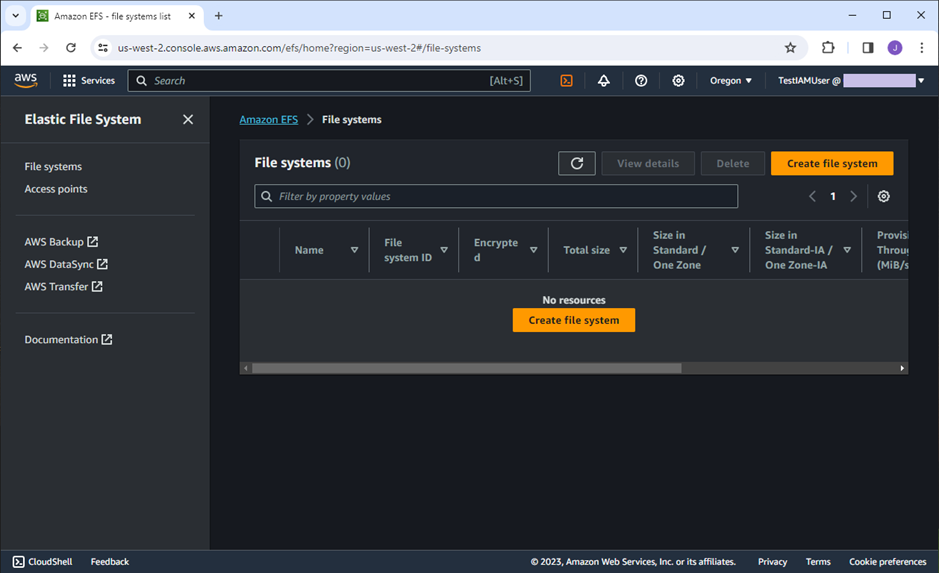The height and width of the screenshot is (573, 939).
Task: Reload the browser page
Action: pos(71,48)
